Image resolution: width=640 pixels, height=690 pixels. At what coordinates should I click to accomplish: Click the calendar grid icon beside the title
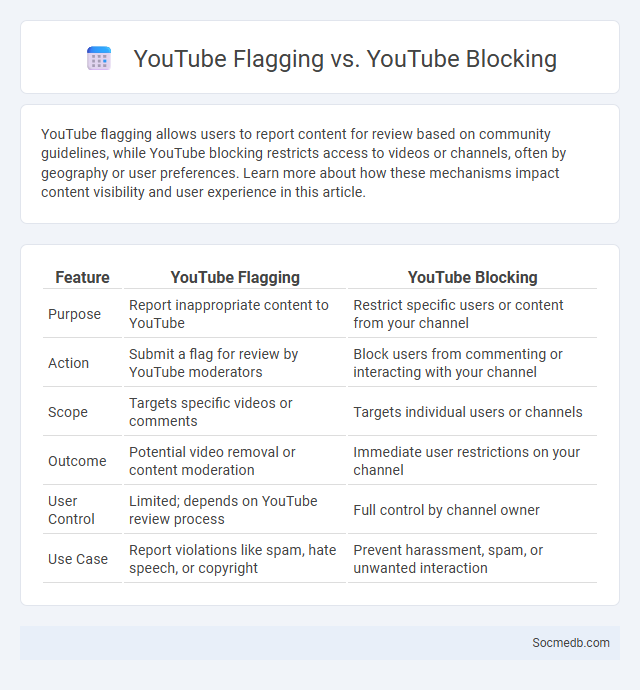[x=99, y=58]
